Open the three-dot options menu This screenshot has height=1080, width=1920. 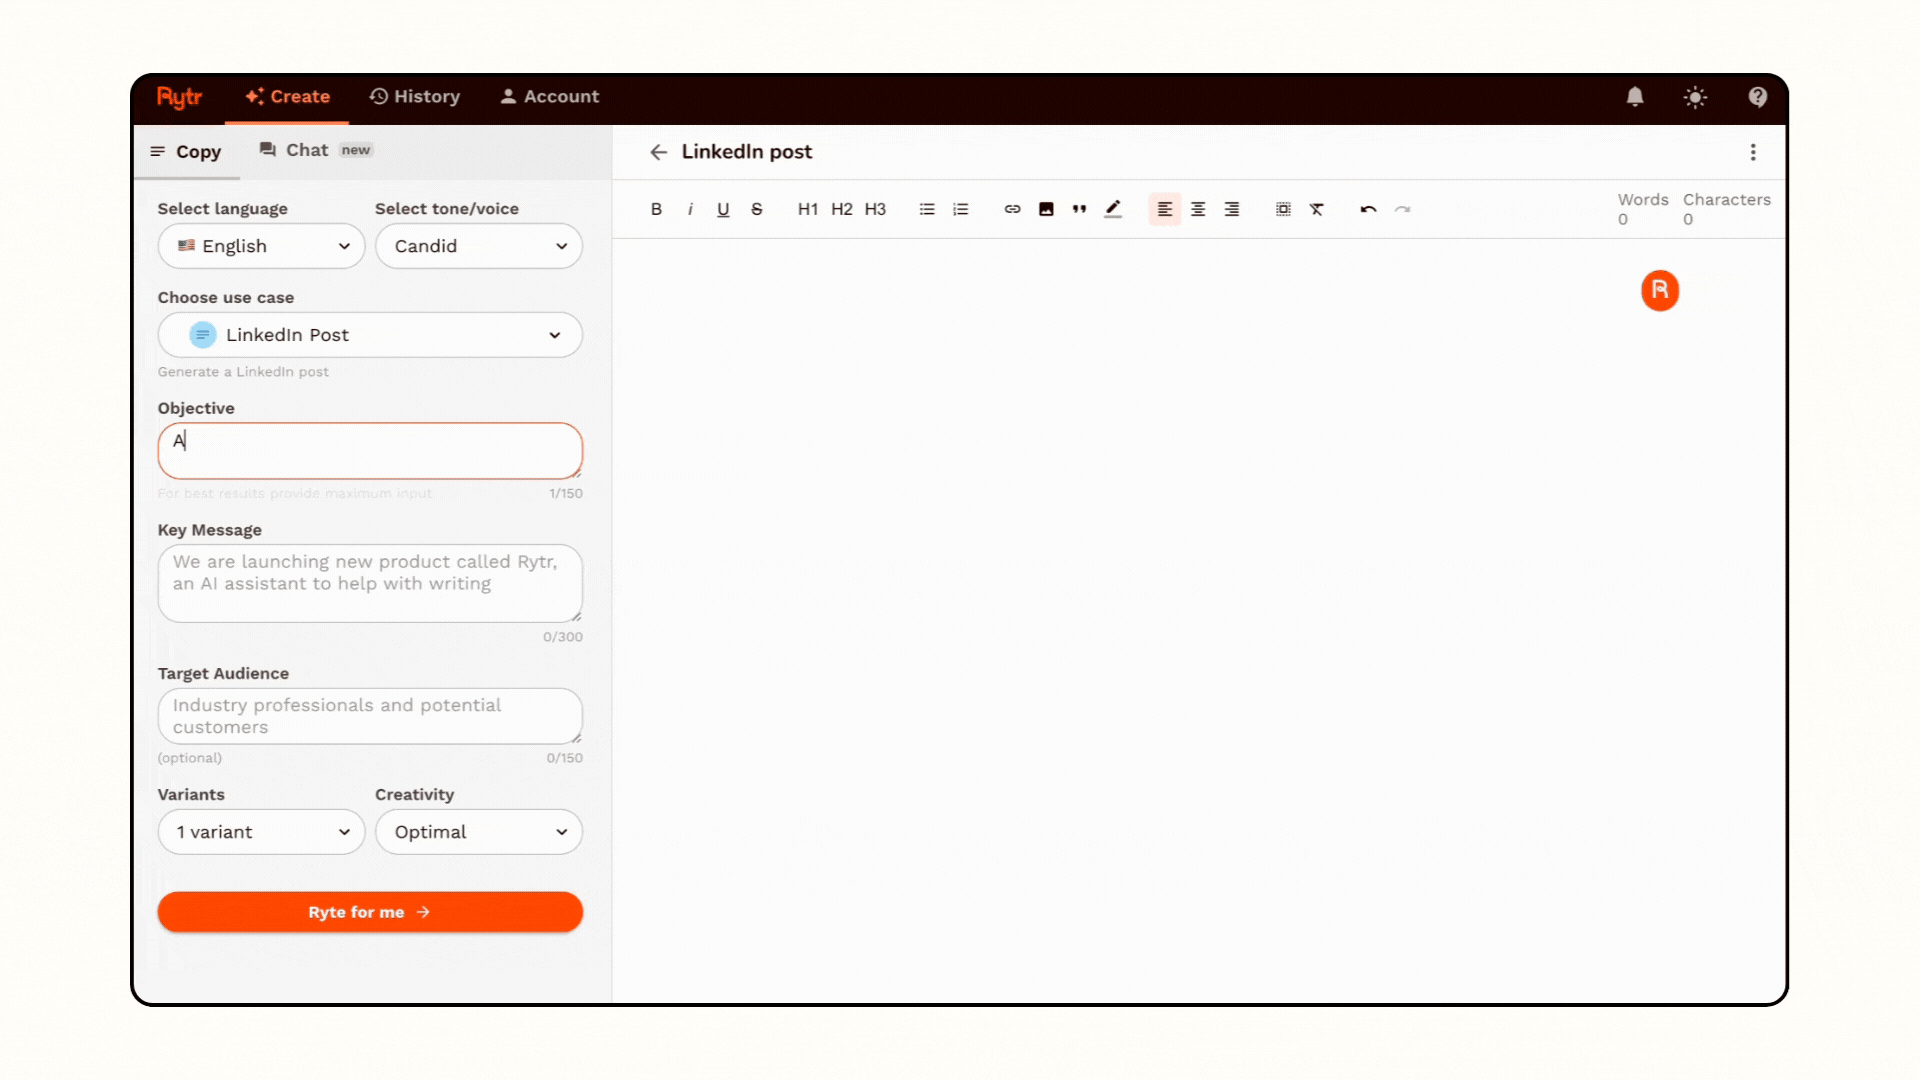pyautogui.click(x=1753, y=152)
